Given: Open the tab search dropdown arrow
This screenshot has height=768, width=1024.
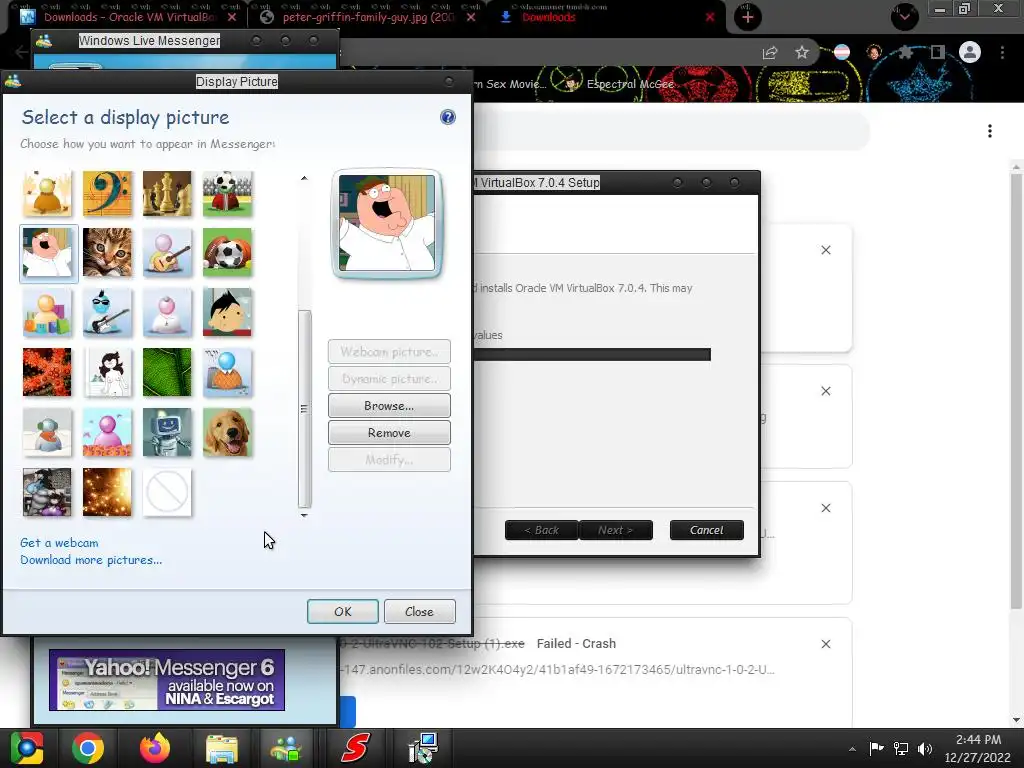Looking at the screenshot, I should click(x=904, y=16).
